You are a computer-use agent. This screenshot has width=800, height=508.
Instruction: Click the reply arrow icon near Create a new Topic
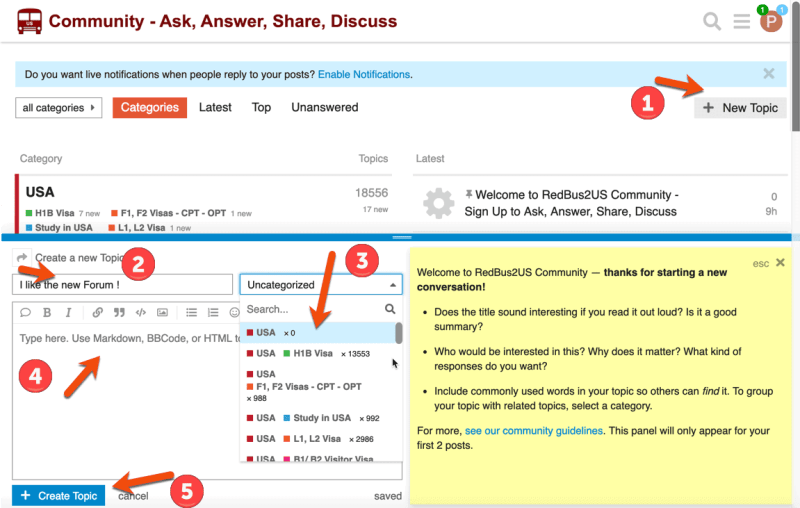click(x=21, y=258)
